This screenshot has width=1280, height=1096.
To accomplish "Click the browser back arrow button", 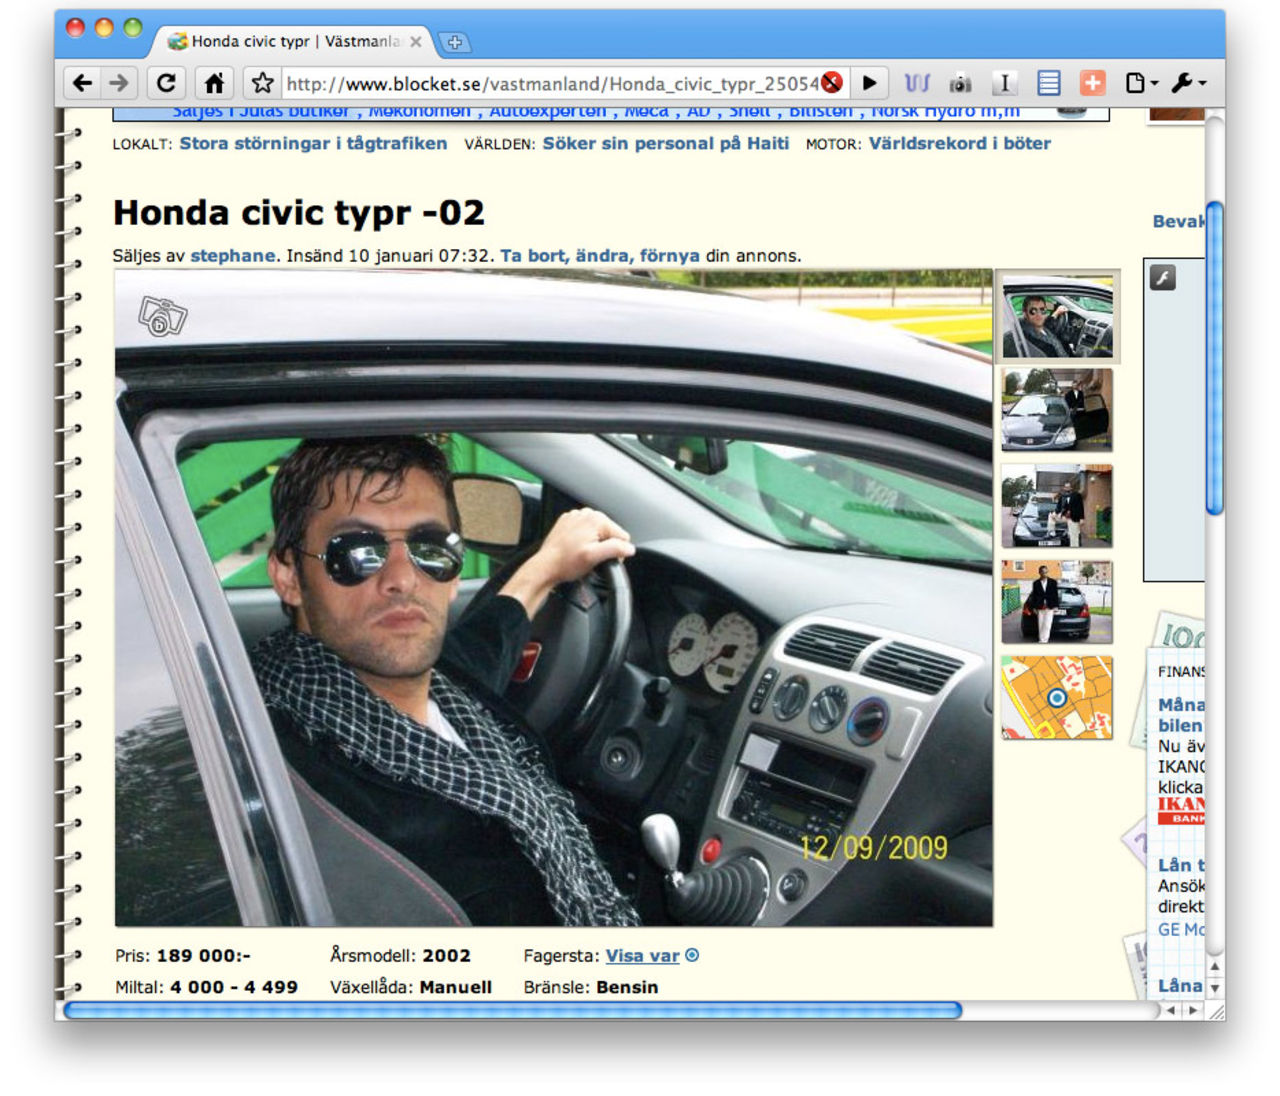I will [83, 83].
